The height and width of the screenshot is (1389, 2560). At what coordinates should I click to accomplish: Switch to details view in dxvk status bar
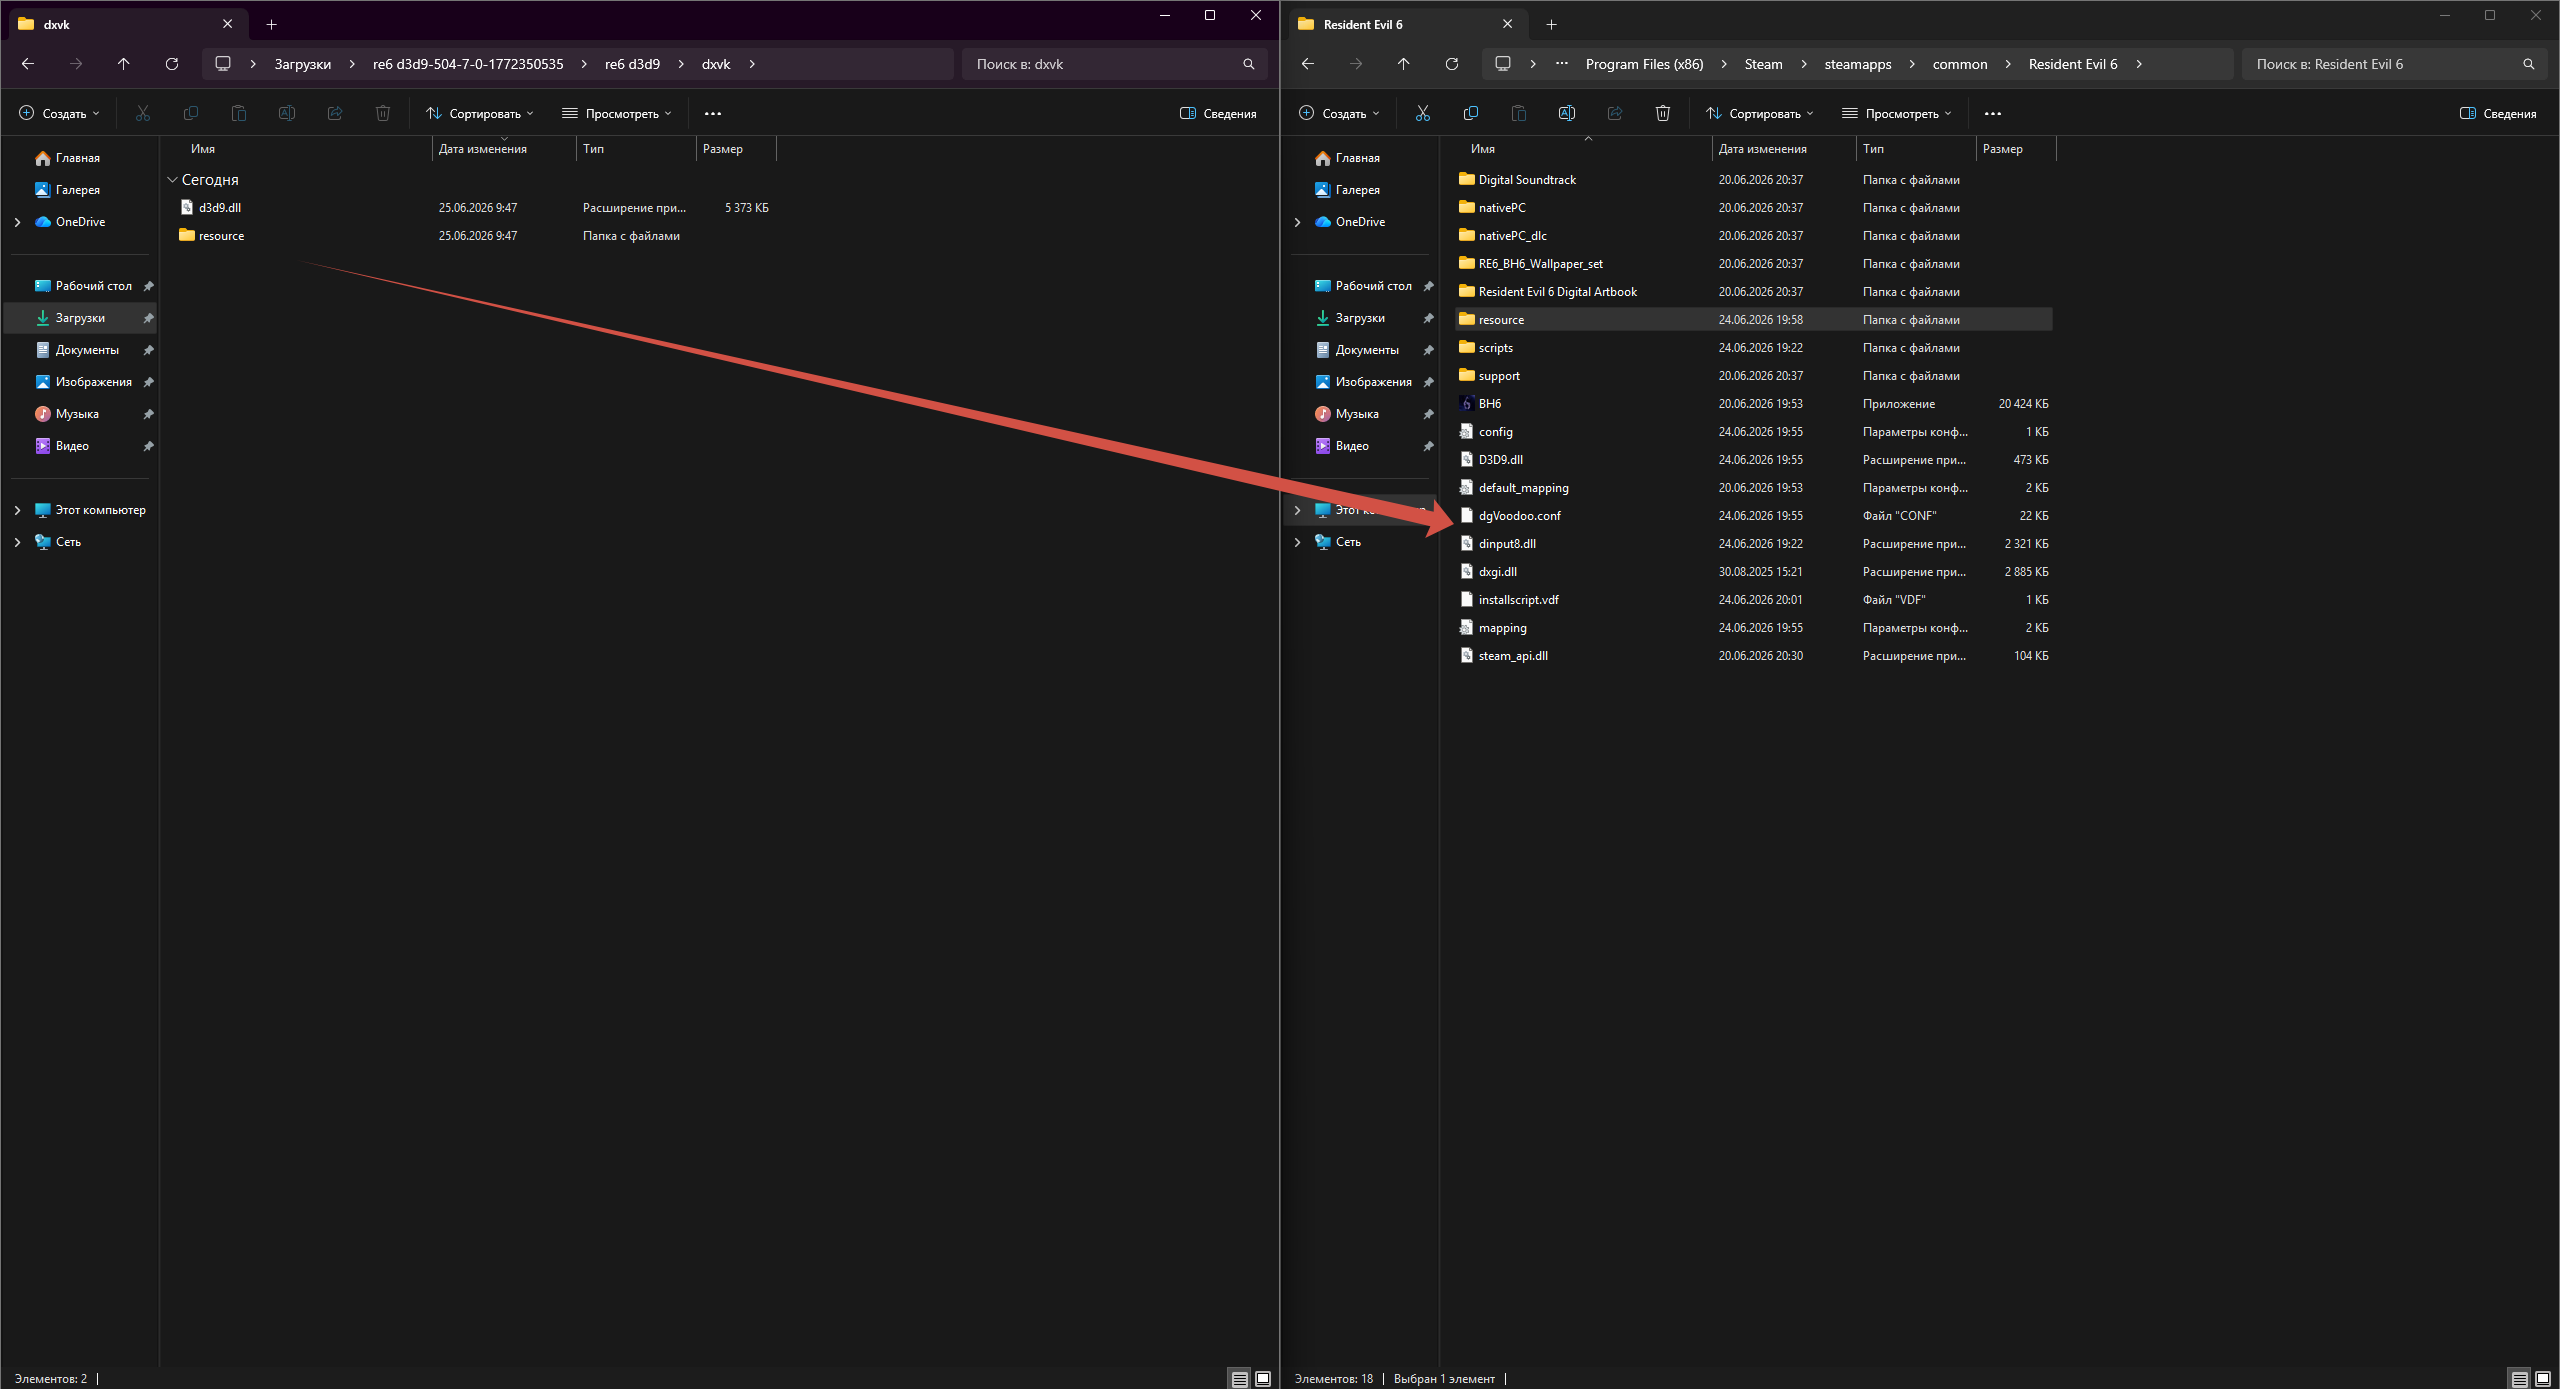tap(1239, 1379)
